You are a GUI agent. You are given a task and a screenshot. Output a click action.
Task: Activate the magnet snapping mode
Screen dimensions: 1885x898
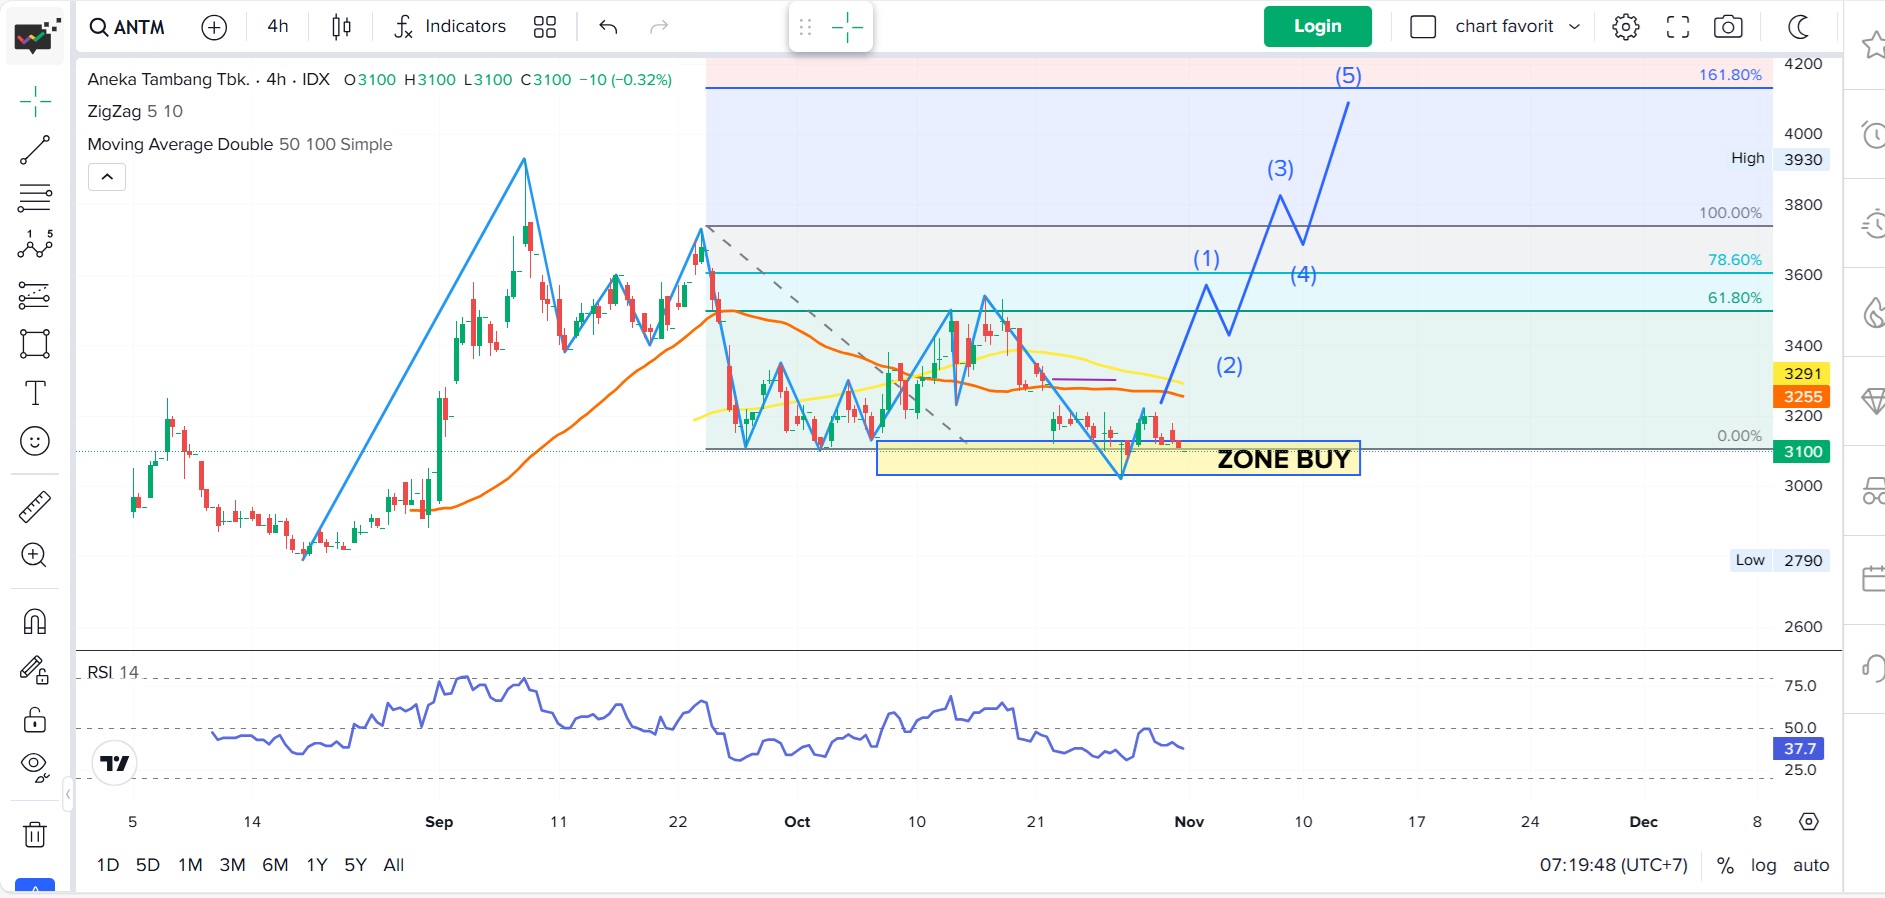pos(35,622)
